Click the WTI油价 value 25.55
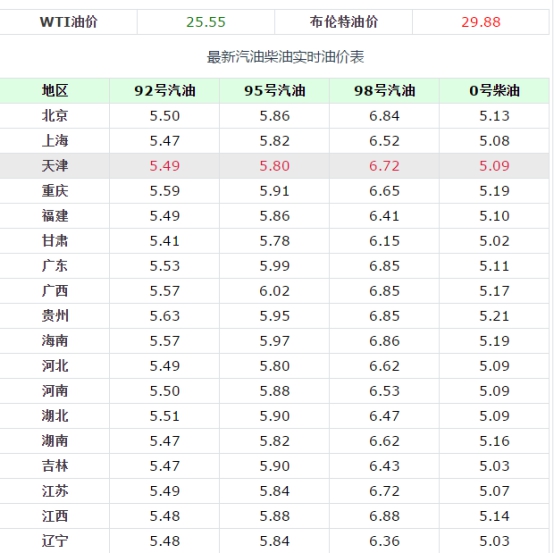Viewport: 554px width, 553px height. (x=206, y=22)
